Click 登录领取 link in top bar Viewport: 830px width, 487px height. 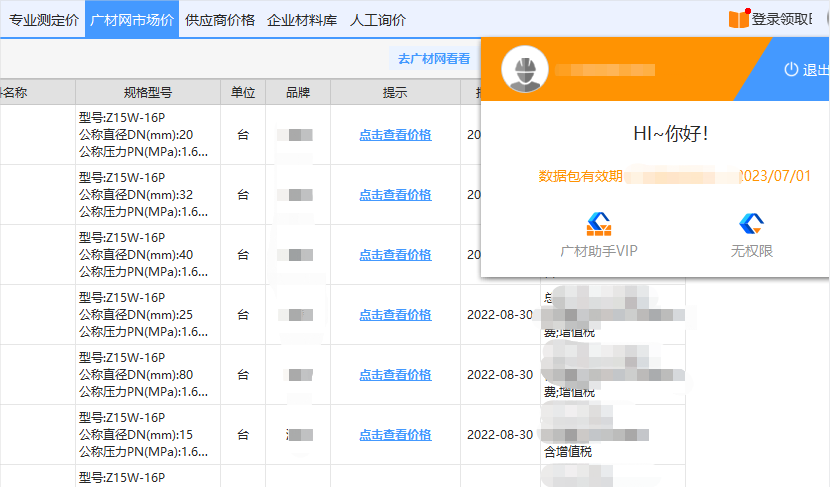pos(782,20)
